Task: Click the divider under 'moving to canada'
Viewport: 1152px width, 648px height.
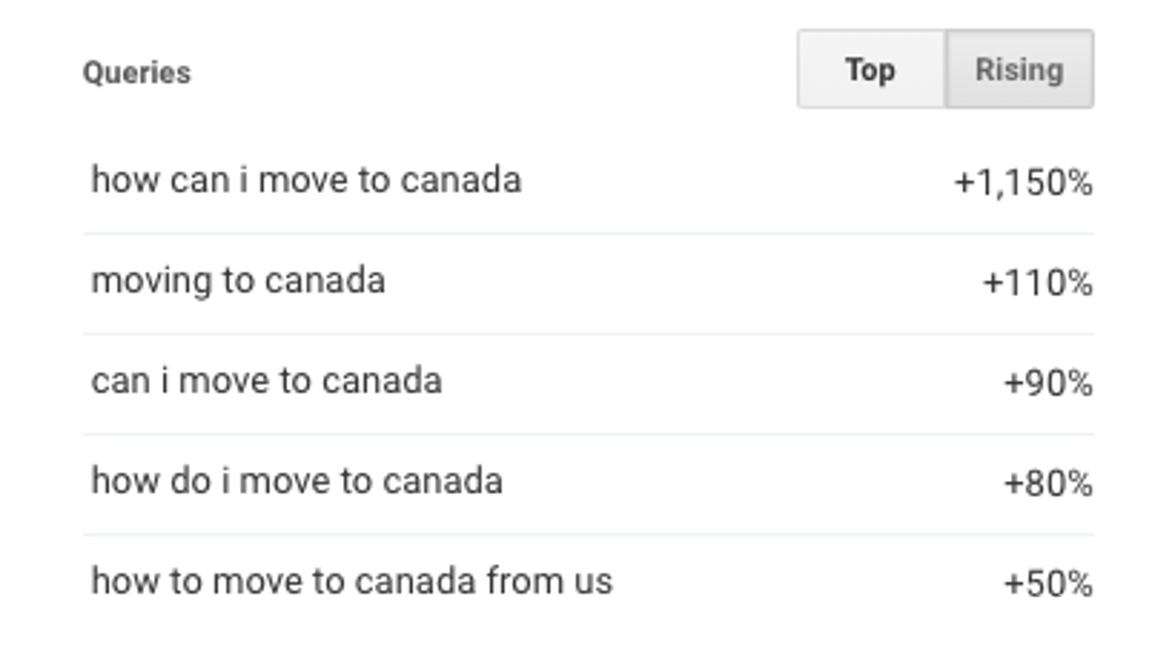Action: click(x=590, y=330)
